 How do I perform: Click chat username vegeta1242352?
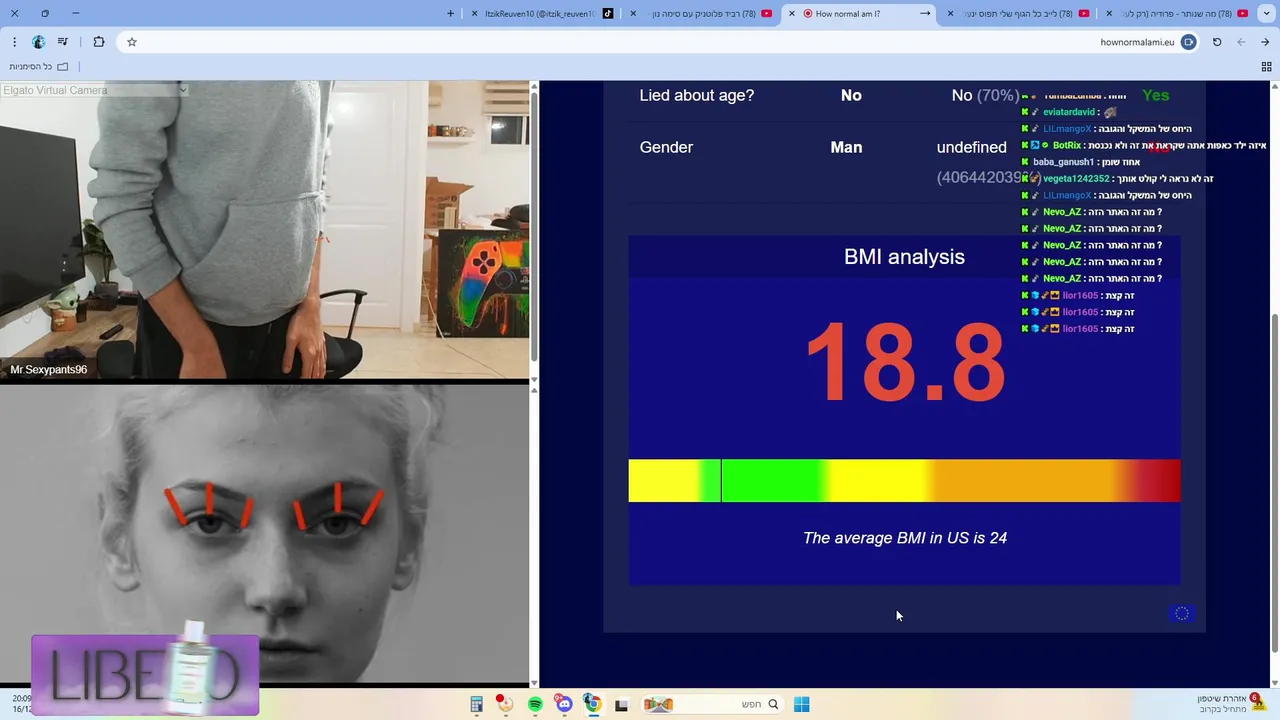pyautogui.click(x=1076, y=179)
